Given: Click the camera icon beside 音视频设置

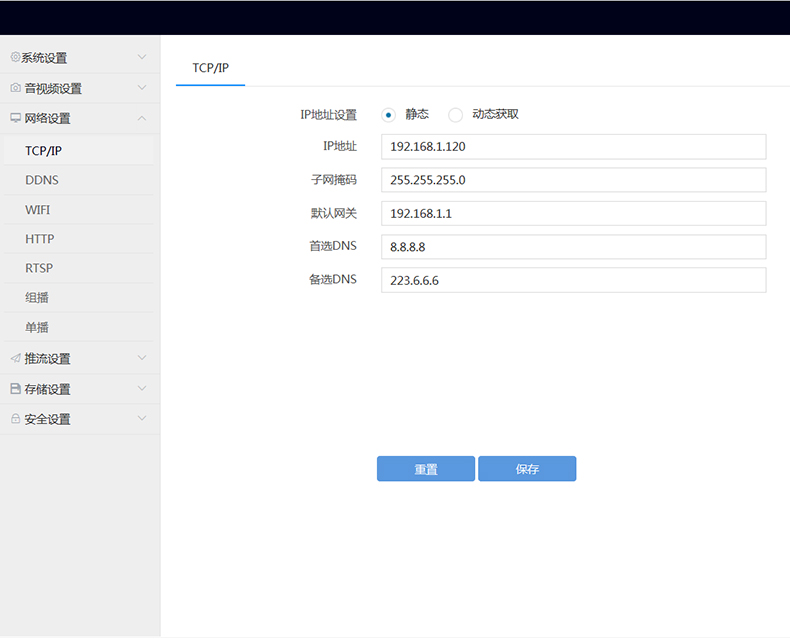Looking at the screenshot, I should pos(16,88).
